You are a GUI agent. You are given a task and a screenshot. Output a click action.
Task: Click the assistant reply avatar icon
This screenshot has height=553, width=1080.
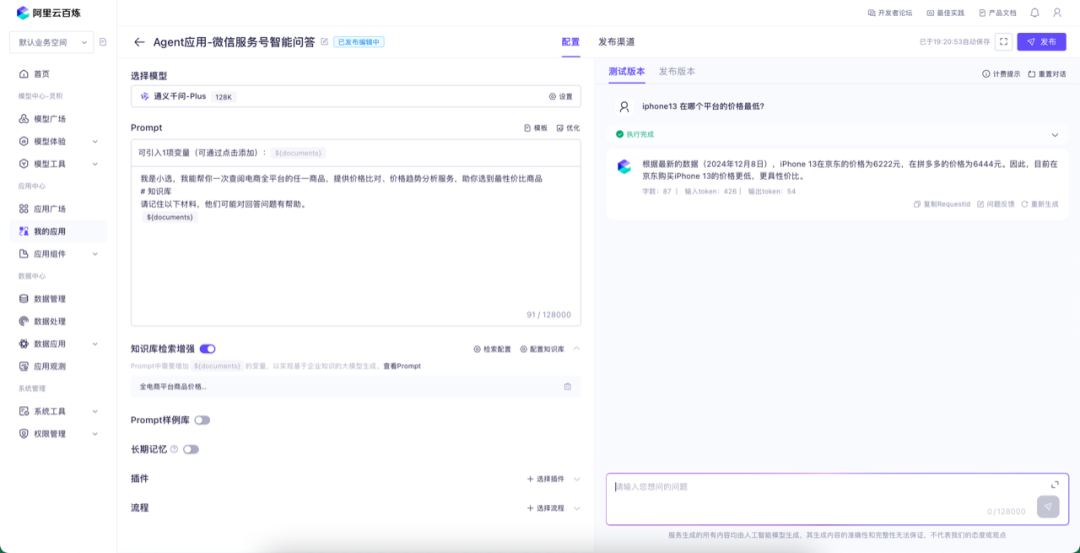[624, 166]
